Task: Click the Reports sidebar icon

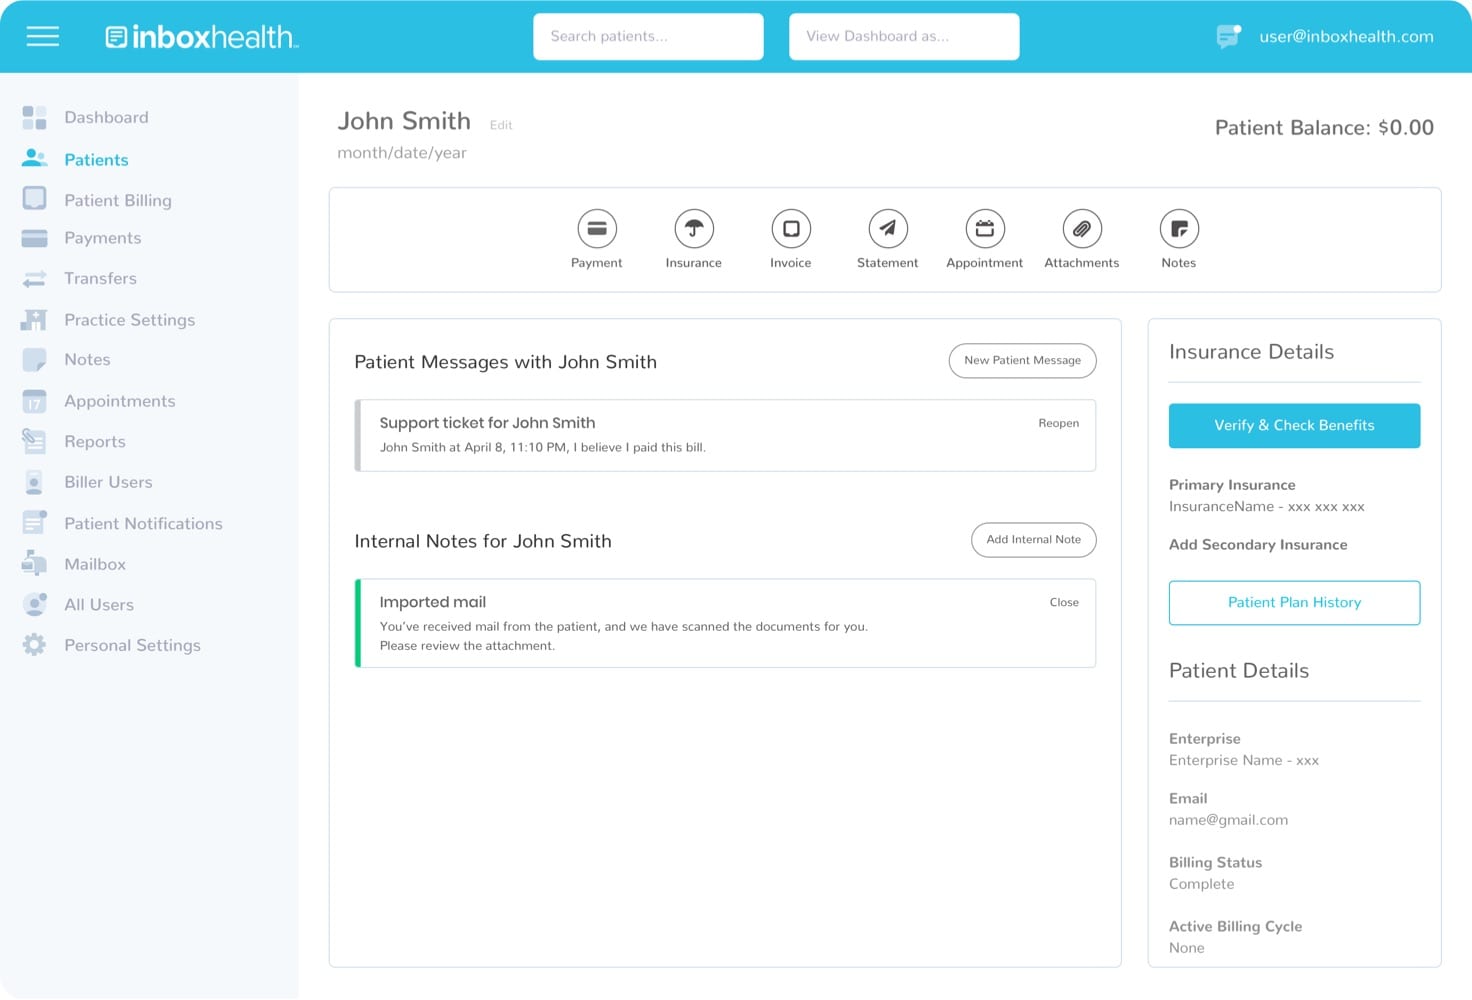Action: [34, 441]
